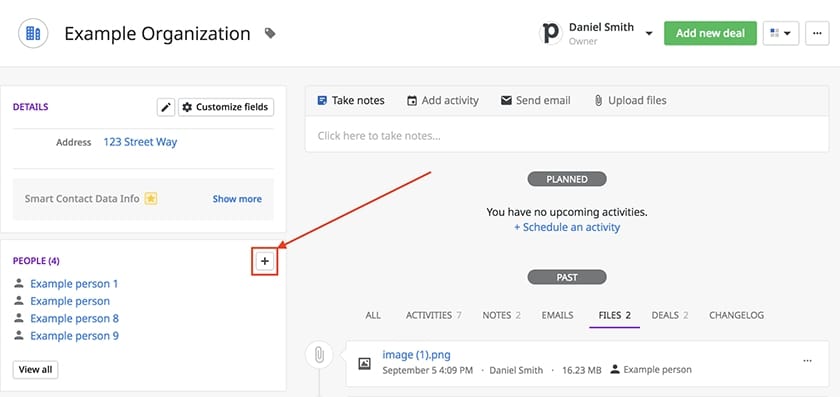Click the image thumbnail icon of the file
The height and width of the screenshot is (397, 840).
(x=364, y=364)
